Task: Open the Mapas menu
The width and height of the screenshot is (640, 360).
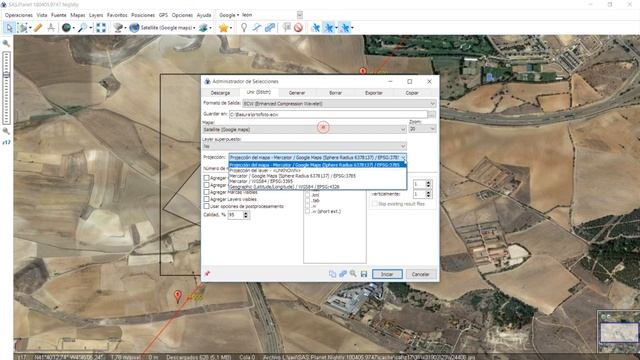Action: coord(78,15)
